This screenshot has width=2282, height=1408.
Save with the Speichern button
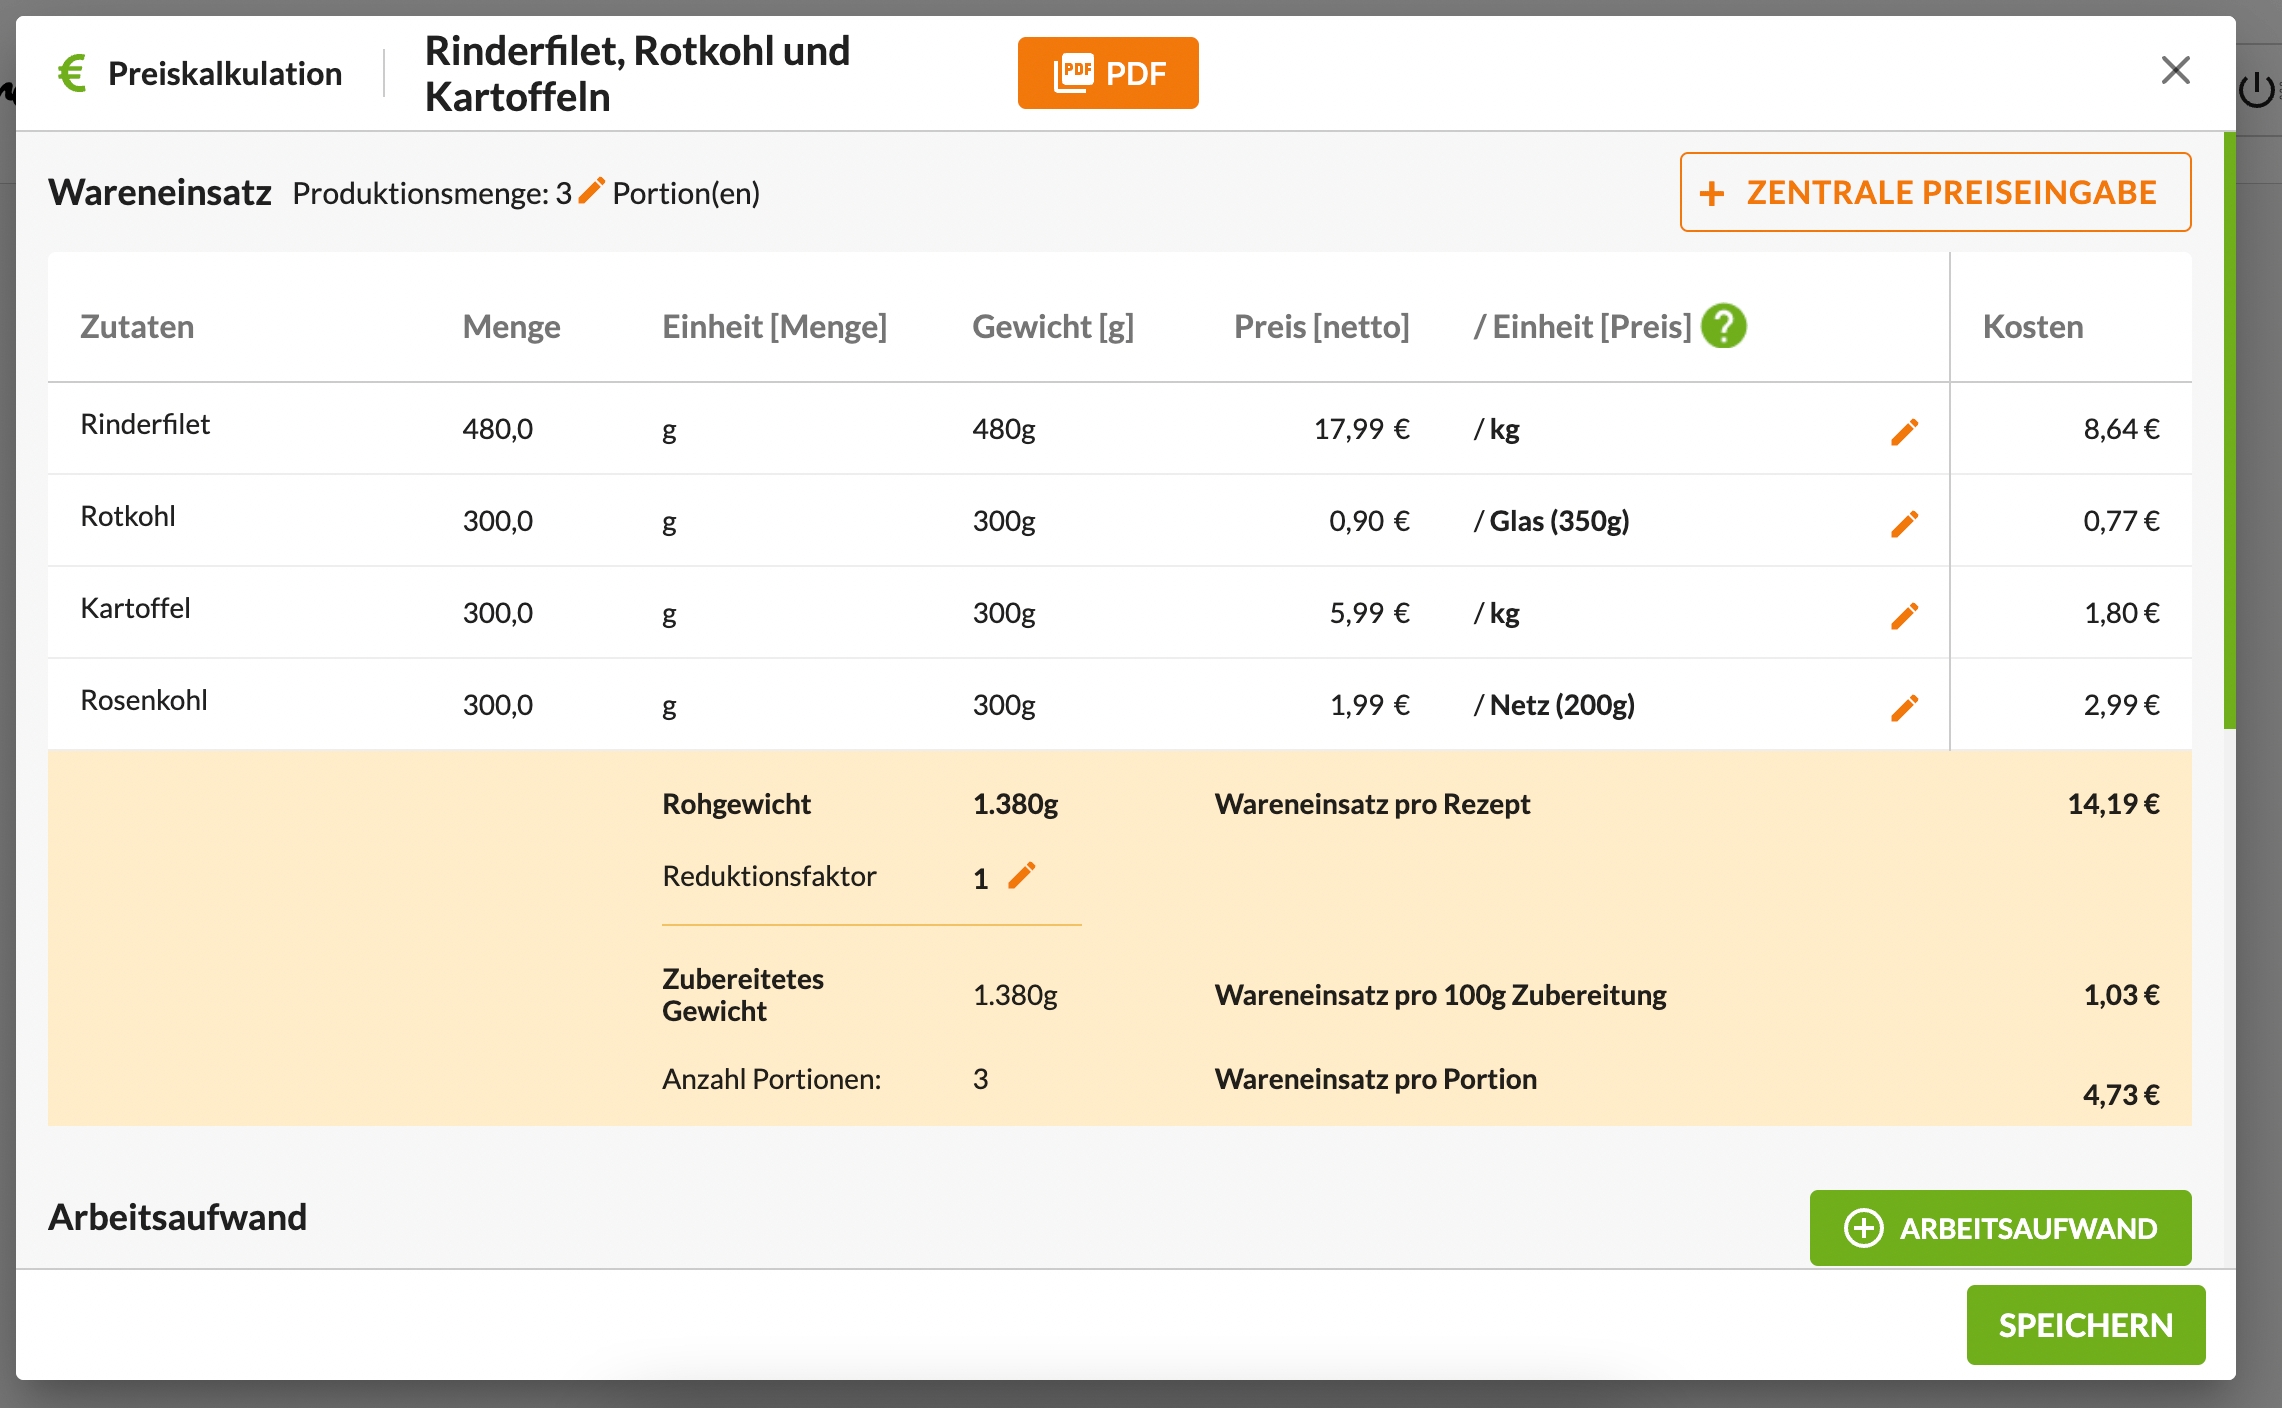[x=2085, y=1325]
